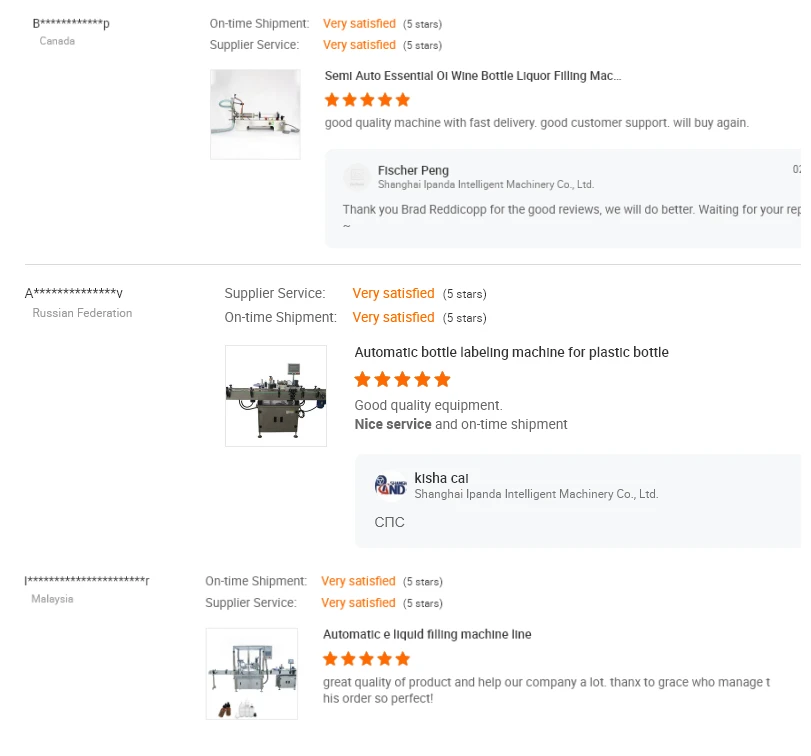811x756 pixels.
Task: Click the Russian Federation reviewer's masked username
Action: point(77,293)
